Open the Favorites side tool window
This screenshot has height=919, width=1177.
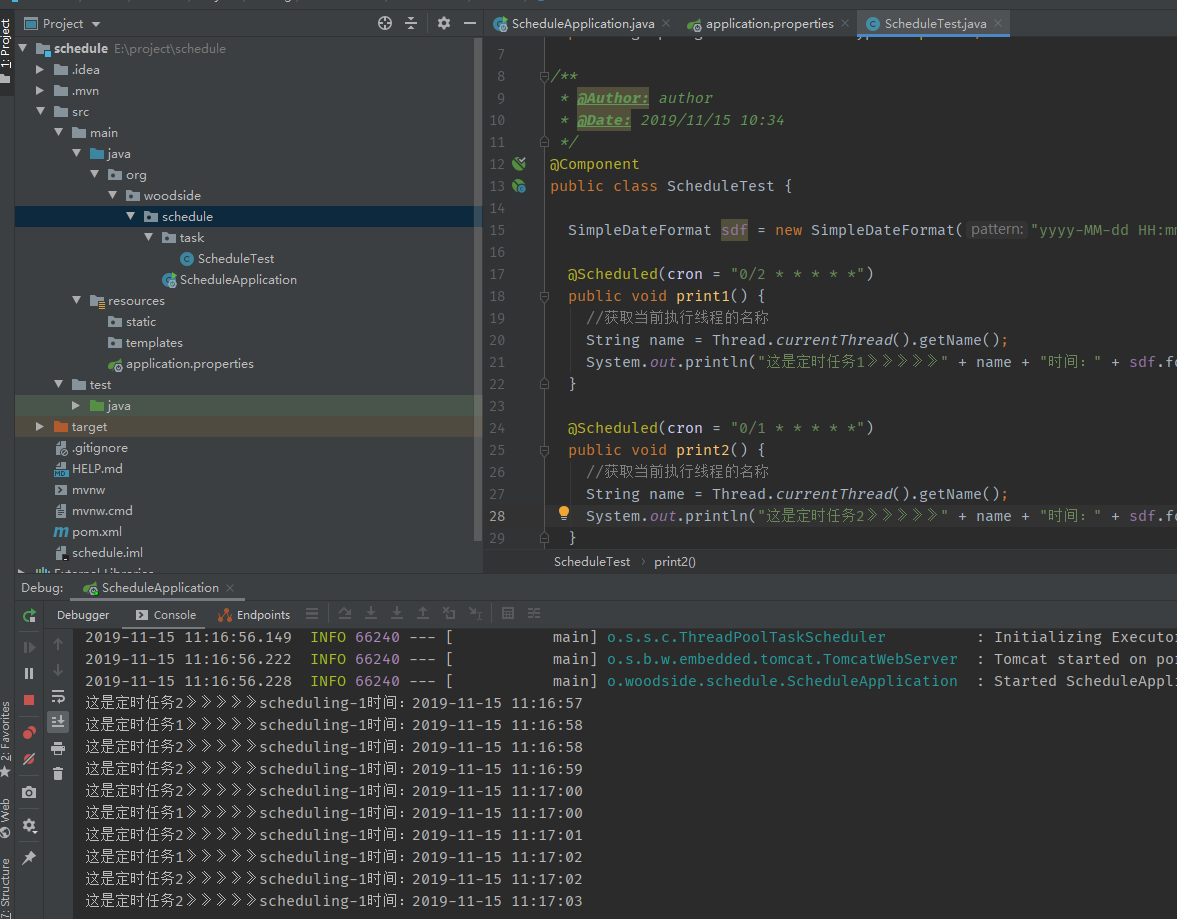[x=6, y=740]
